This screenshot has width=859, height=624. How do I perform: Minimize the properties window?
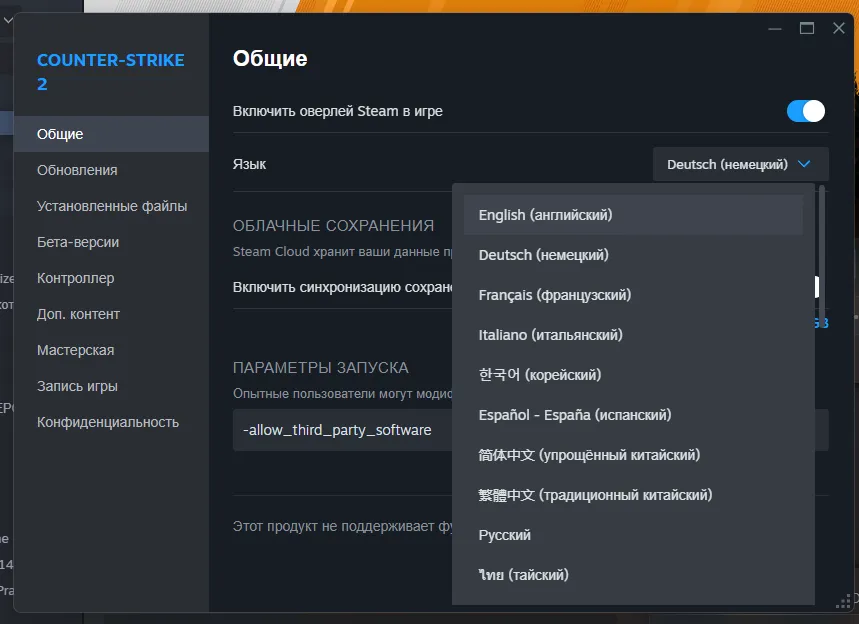coord(775,28)
